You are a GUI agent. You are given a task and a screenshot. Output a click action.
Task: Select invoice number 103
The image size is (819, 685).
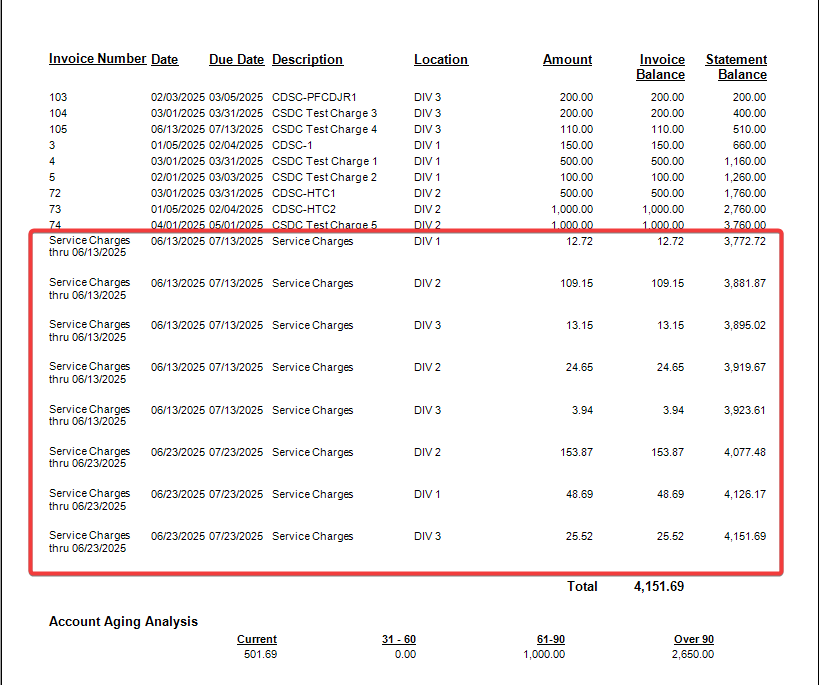pos(58,97)
